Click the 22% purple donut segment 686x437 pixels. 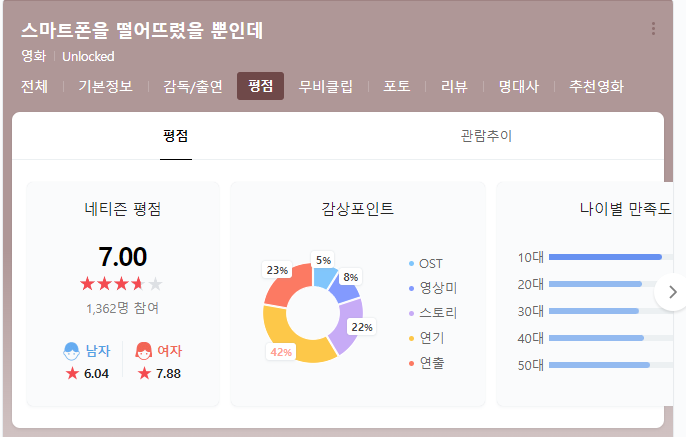[x=346, y=326]
